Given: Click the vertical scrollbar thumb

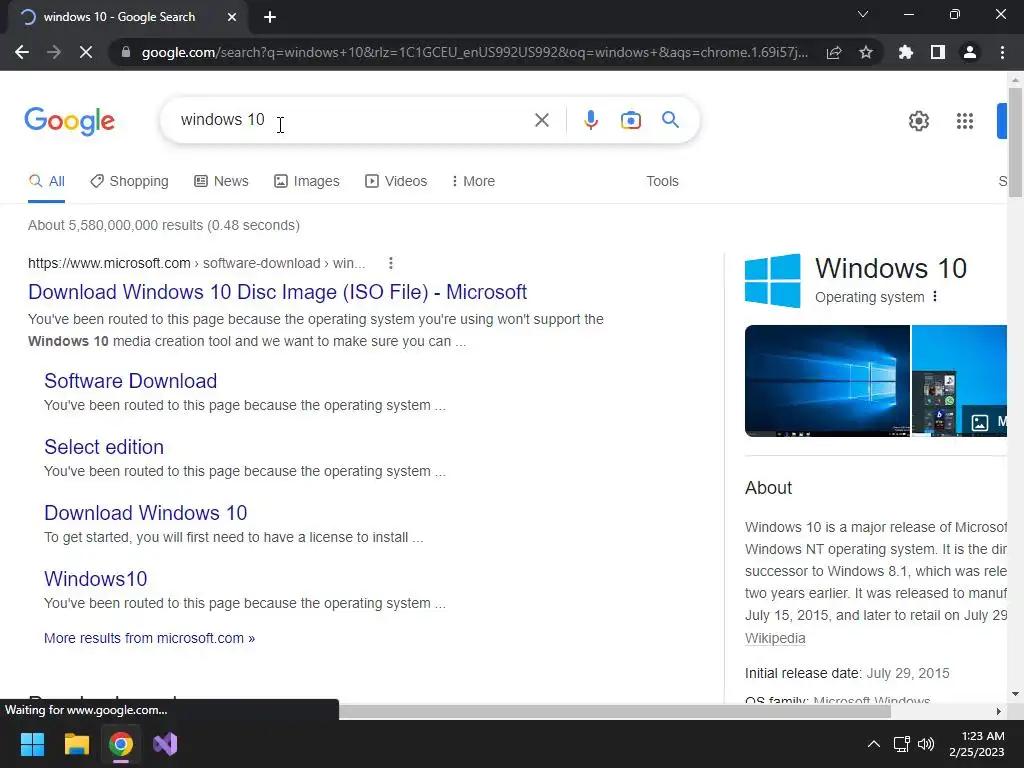Looking at the screenshot, I should coord(1015,140).
